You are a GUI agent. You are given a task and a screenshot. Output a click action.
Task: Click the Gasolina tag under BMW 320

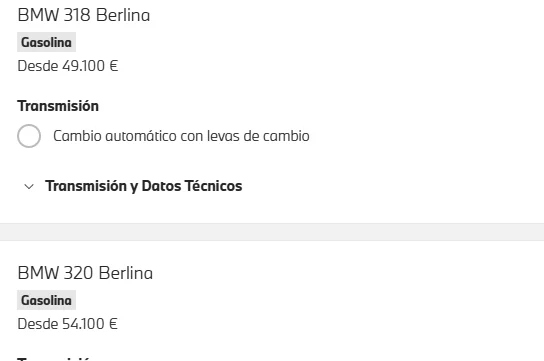pos(46,300)
